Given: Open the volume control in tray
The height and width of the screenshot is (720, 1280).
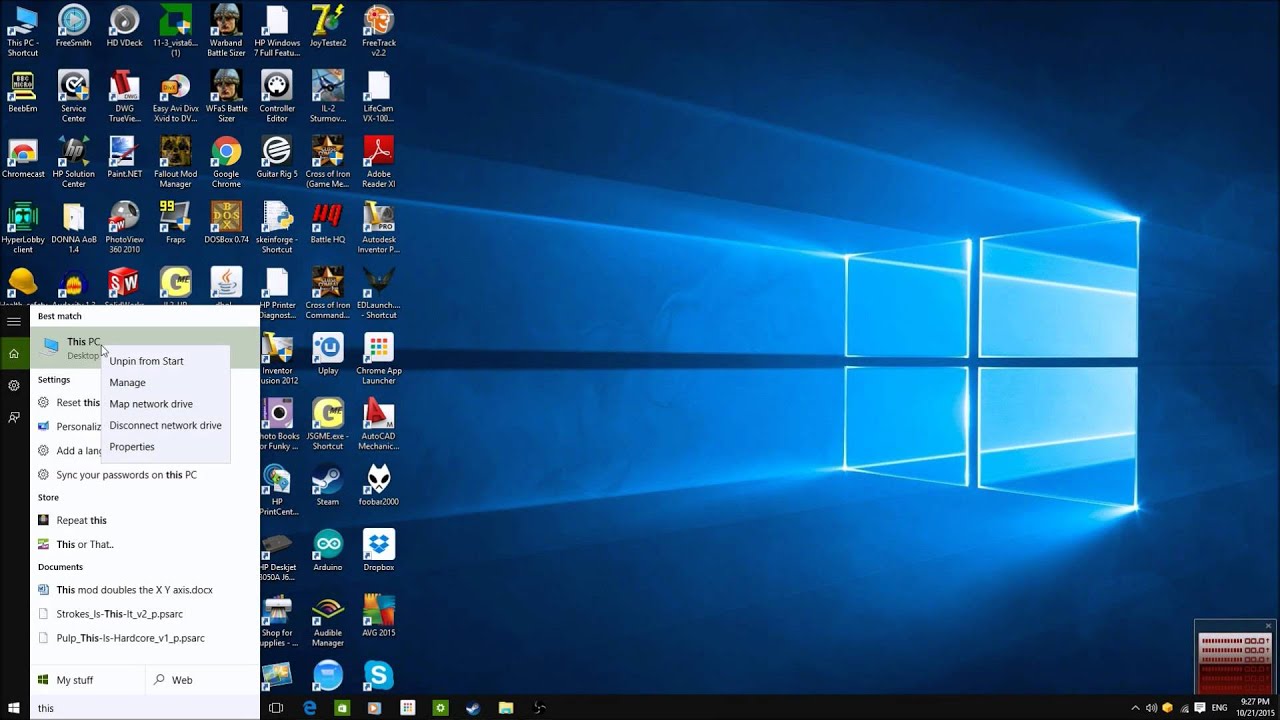Looking at the screenshot, I should (x=1151, y=708).
